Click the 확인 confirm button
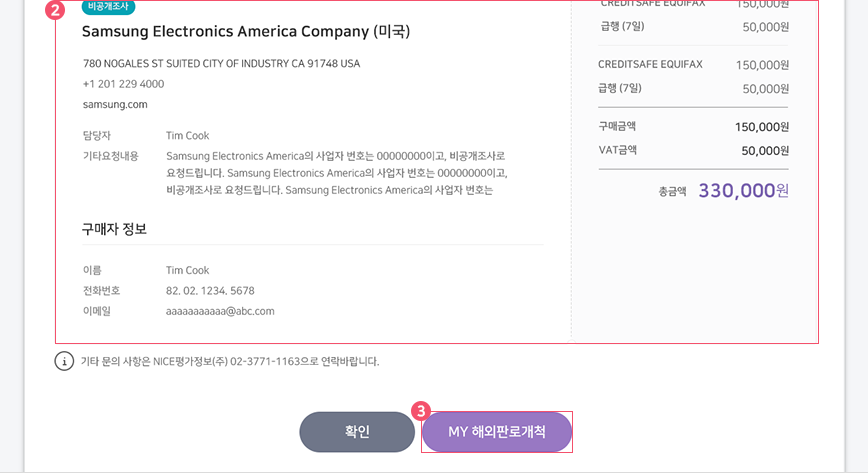 pos(357,431)
